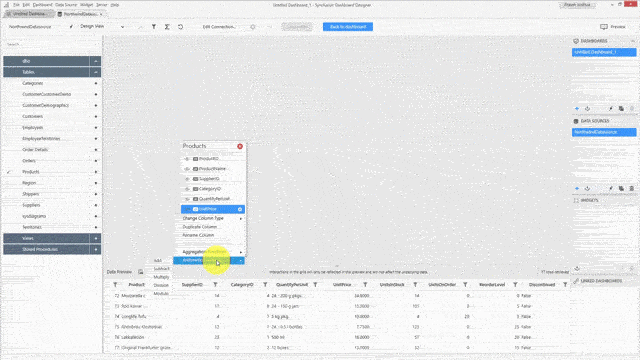Expand the Views section
Screen dimensions: 640x360
pyautogui.click(x=95, y=238)
